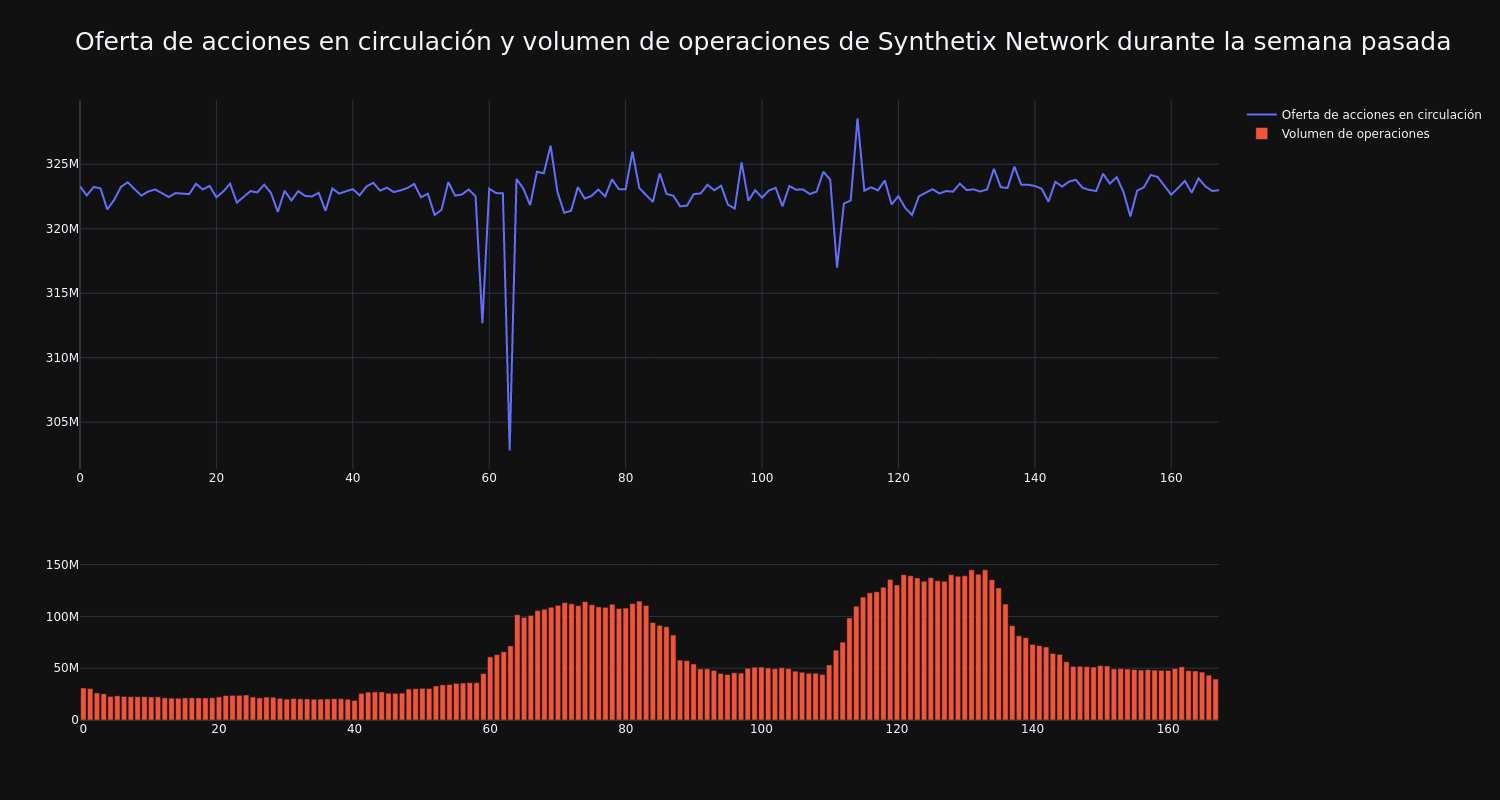This screenshot has width=1500, height=800.
Task: Click x-axis label 100 on upper chart
Action: click(x=762, y=479)
